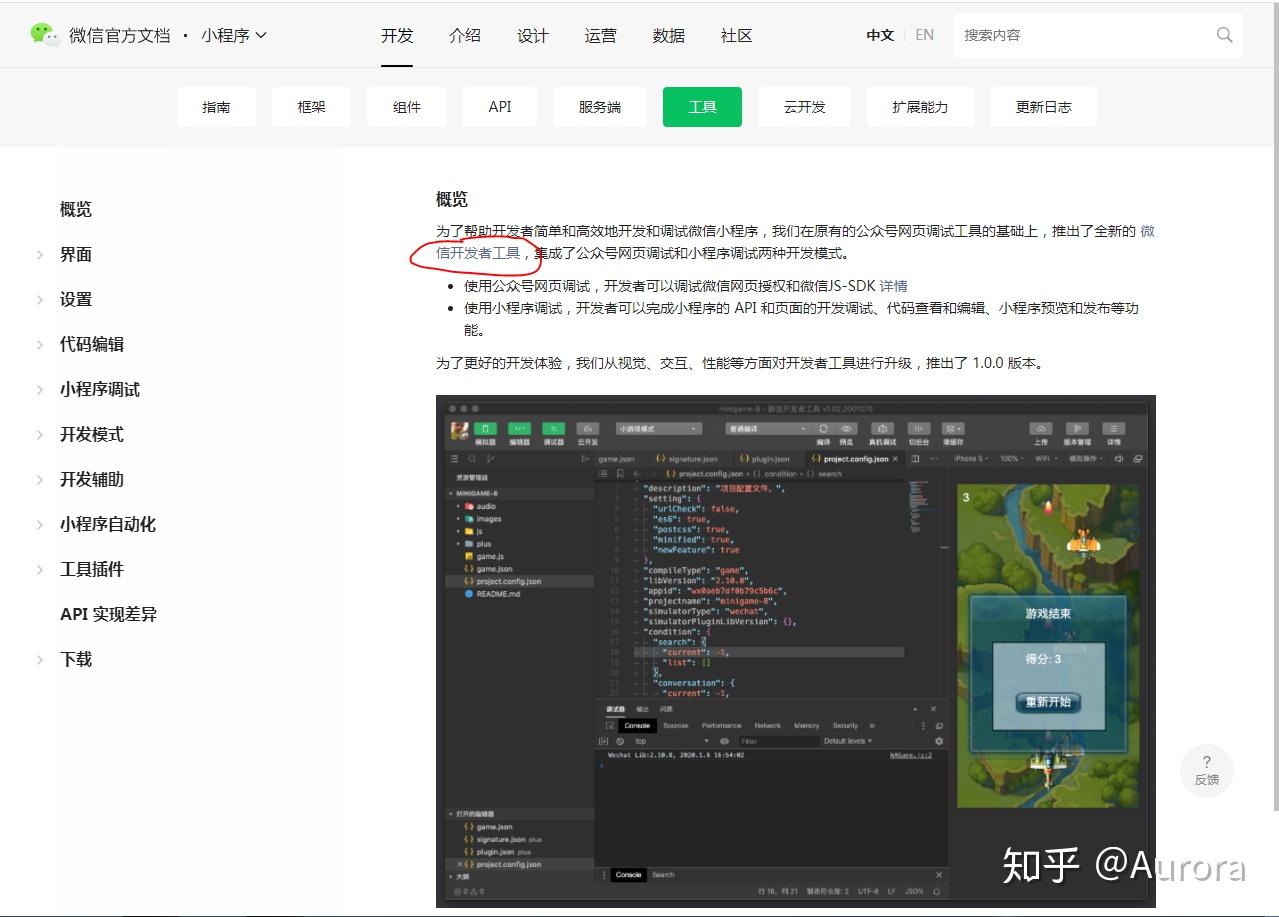Open the iPhone 5 device dropdown
Viewport: 1279px width, 917px height.
coord(970,459)
